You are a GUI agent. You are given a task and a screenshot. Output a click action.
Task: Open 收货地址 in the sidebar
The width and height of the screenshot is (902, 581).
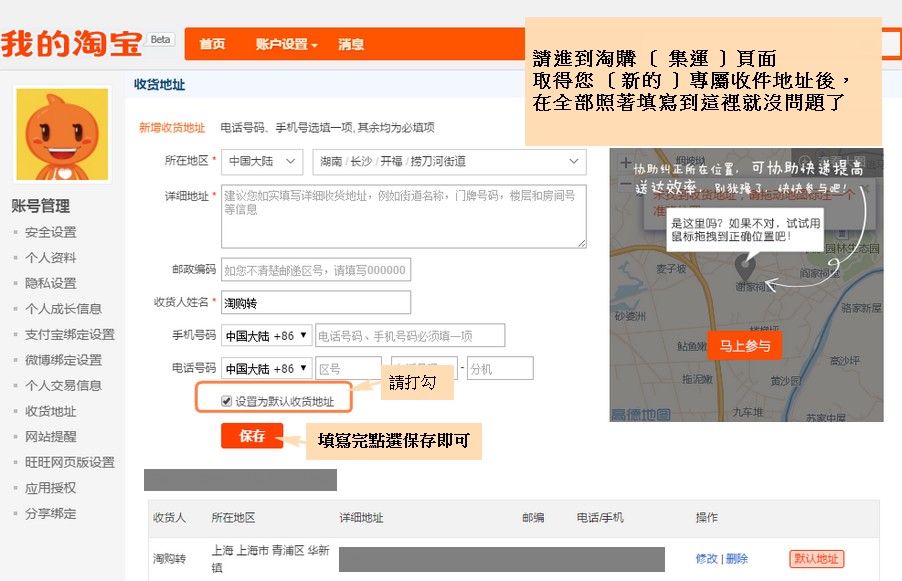(51, 411)
